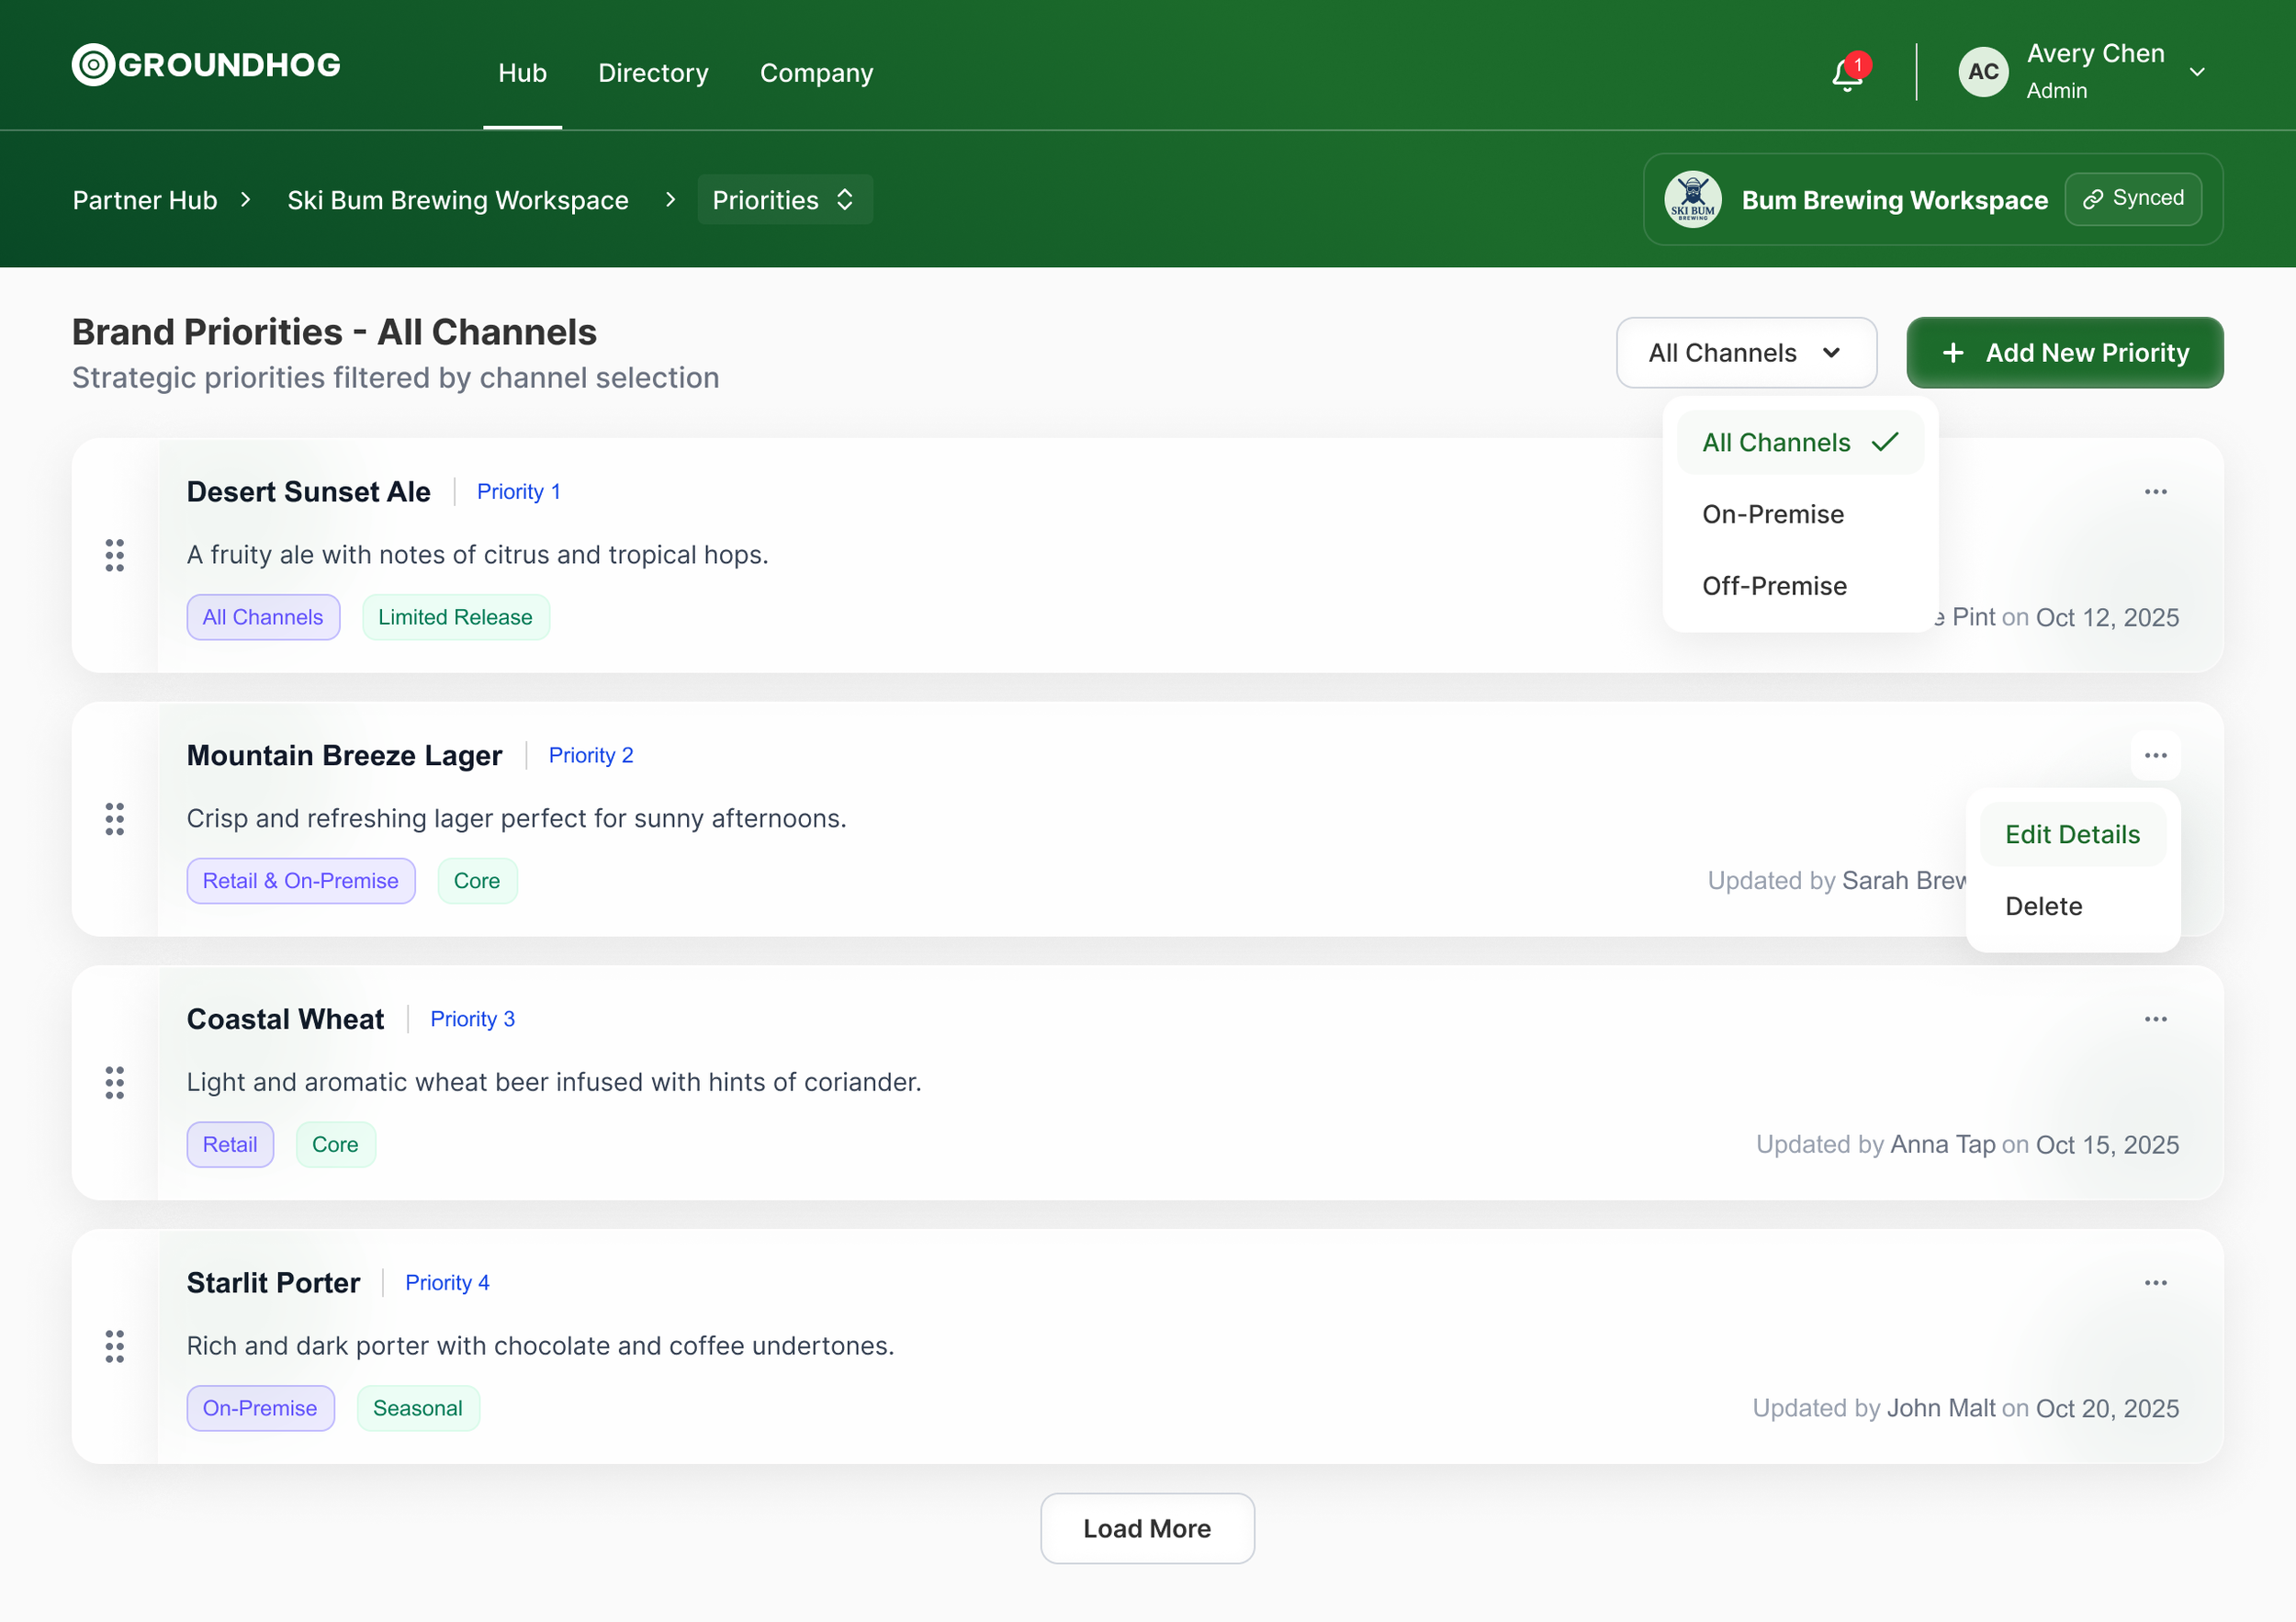Screen dimensions: 2296x1622
Task: Collapse the All Channels filter dropdown
Action: [1745, 353]
